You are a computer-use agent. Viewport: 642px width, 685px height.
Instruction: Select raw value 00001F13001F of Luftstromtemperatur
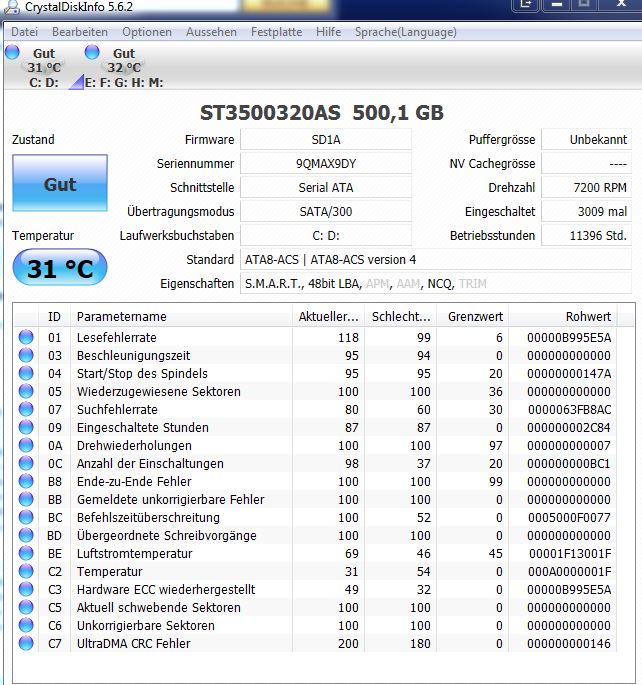570,554
